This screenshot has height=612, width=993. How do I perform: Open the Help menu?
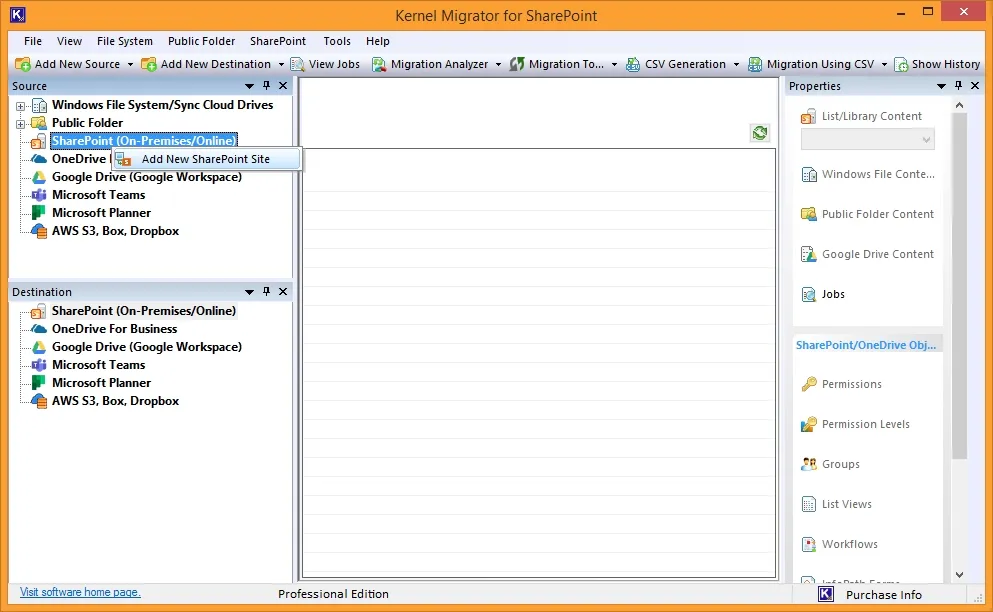click(x=377, y=41)
